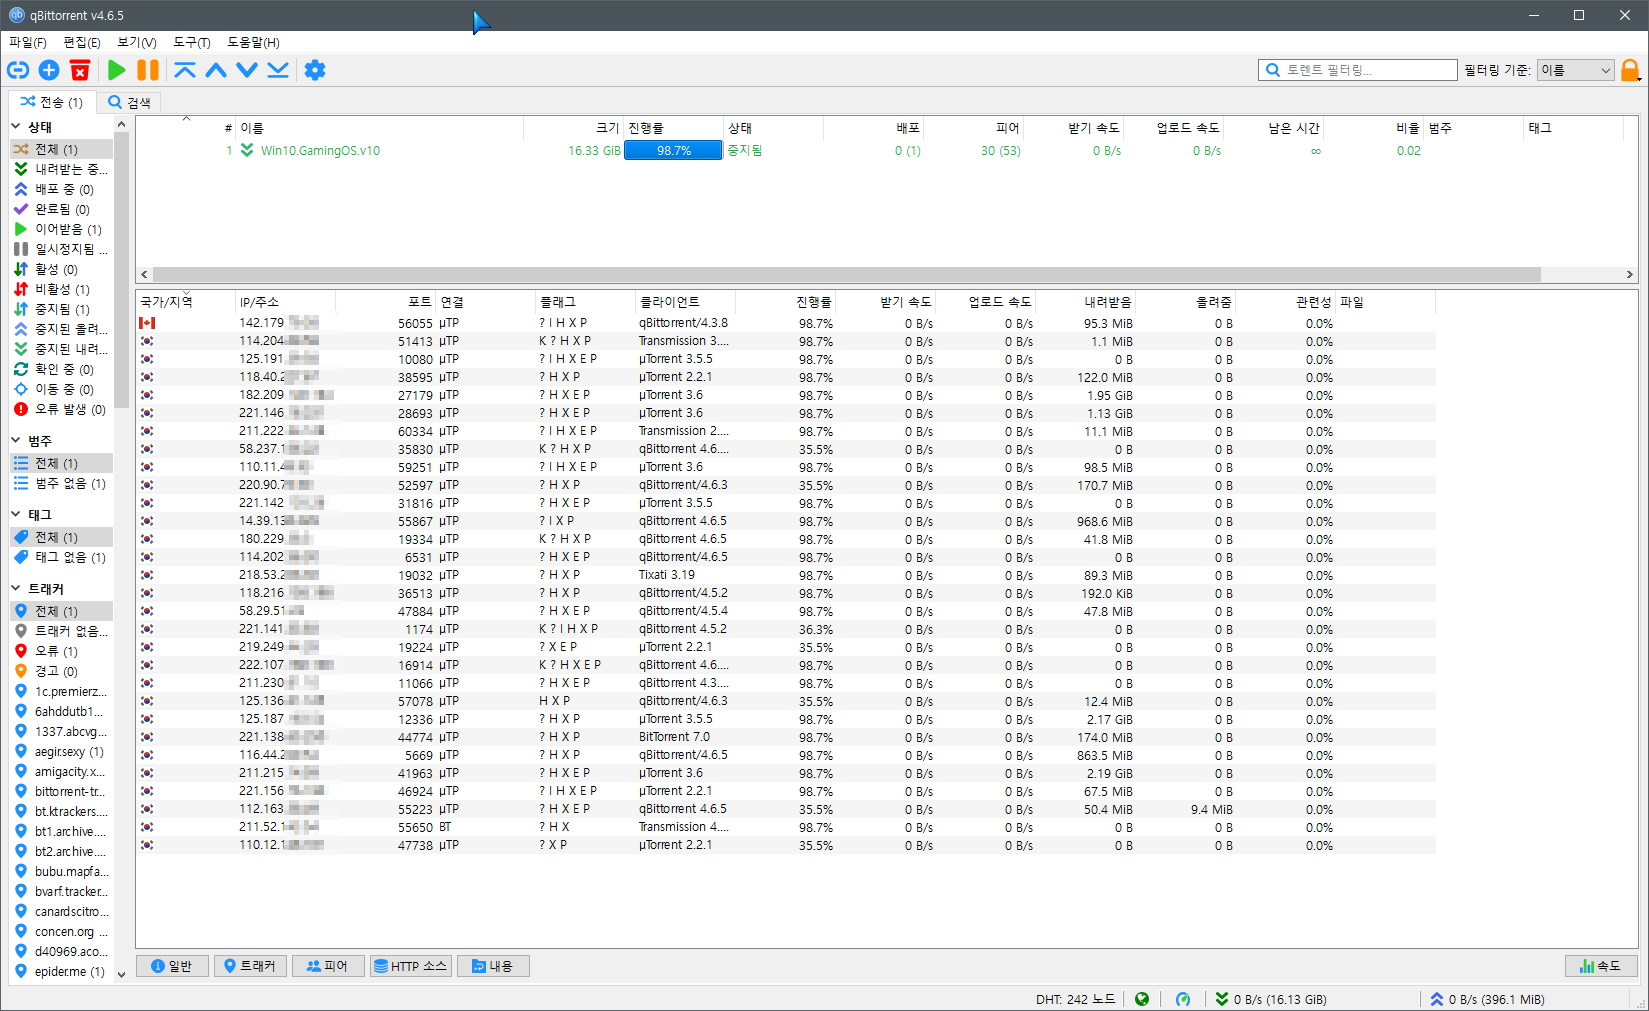Click the add torrent link toolbar icon
Viewport: 1649px width, 1011px height.
coord(18,70)
